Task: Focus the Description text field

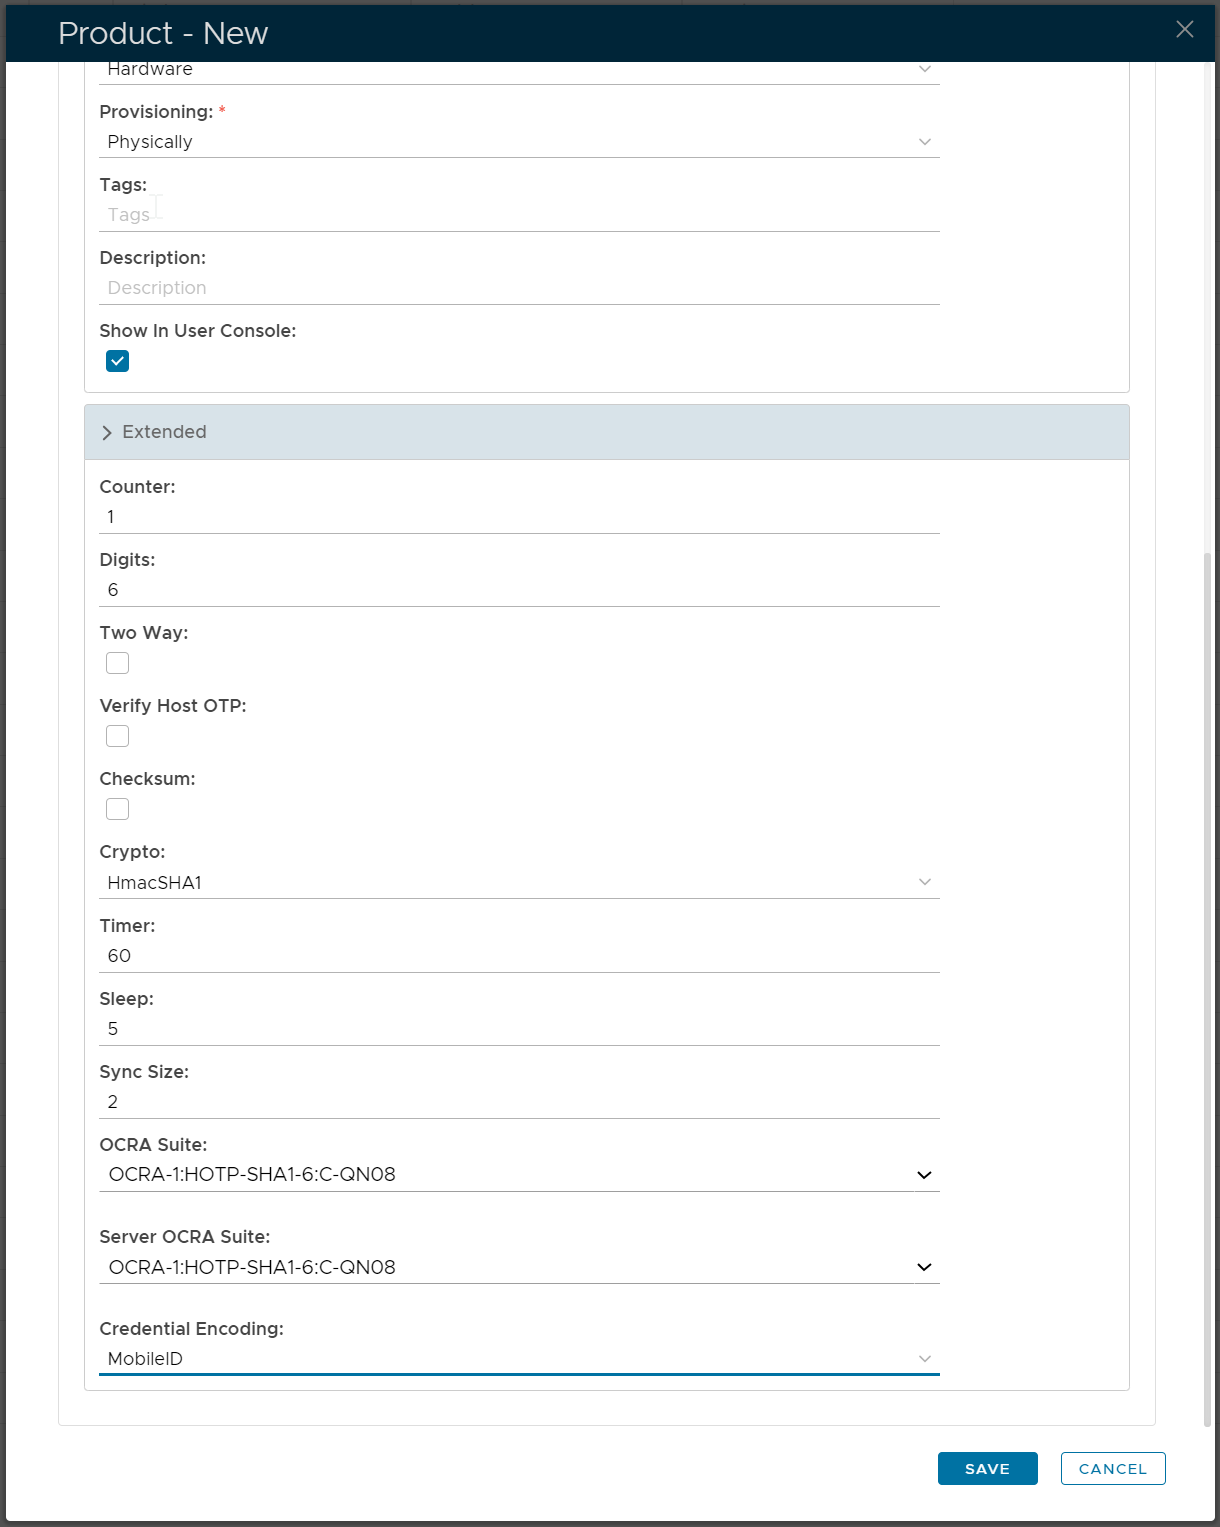Action: (519, 288)
